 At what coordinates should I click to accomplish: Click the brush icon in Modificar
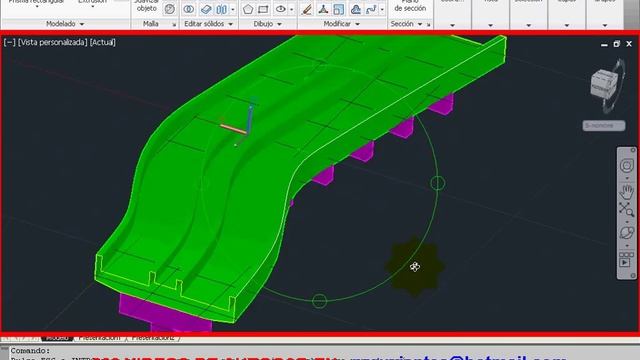pyautogui.click(x=307, y=9)
